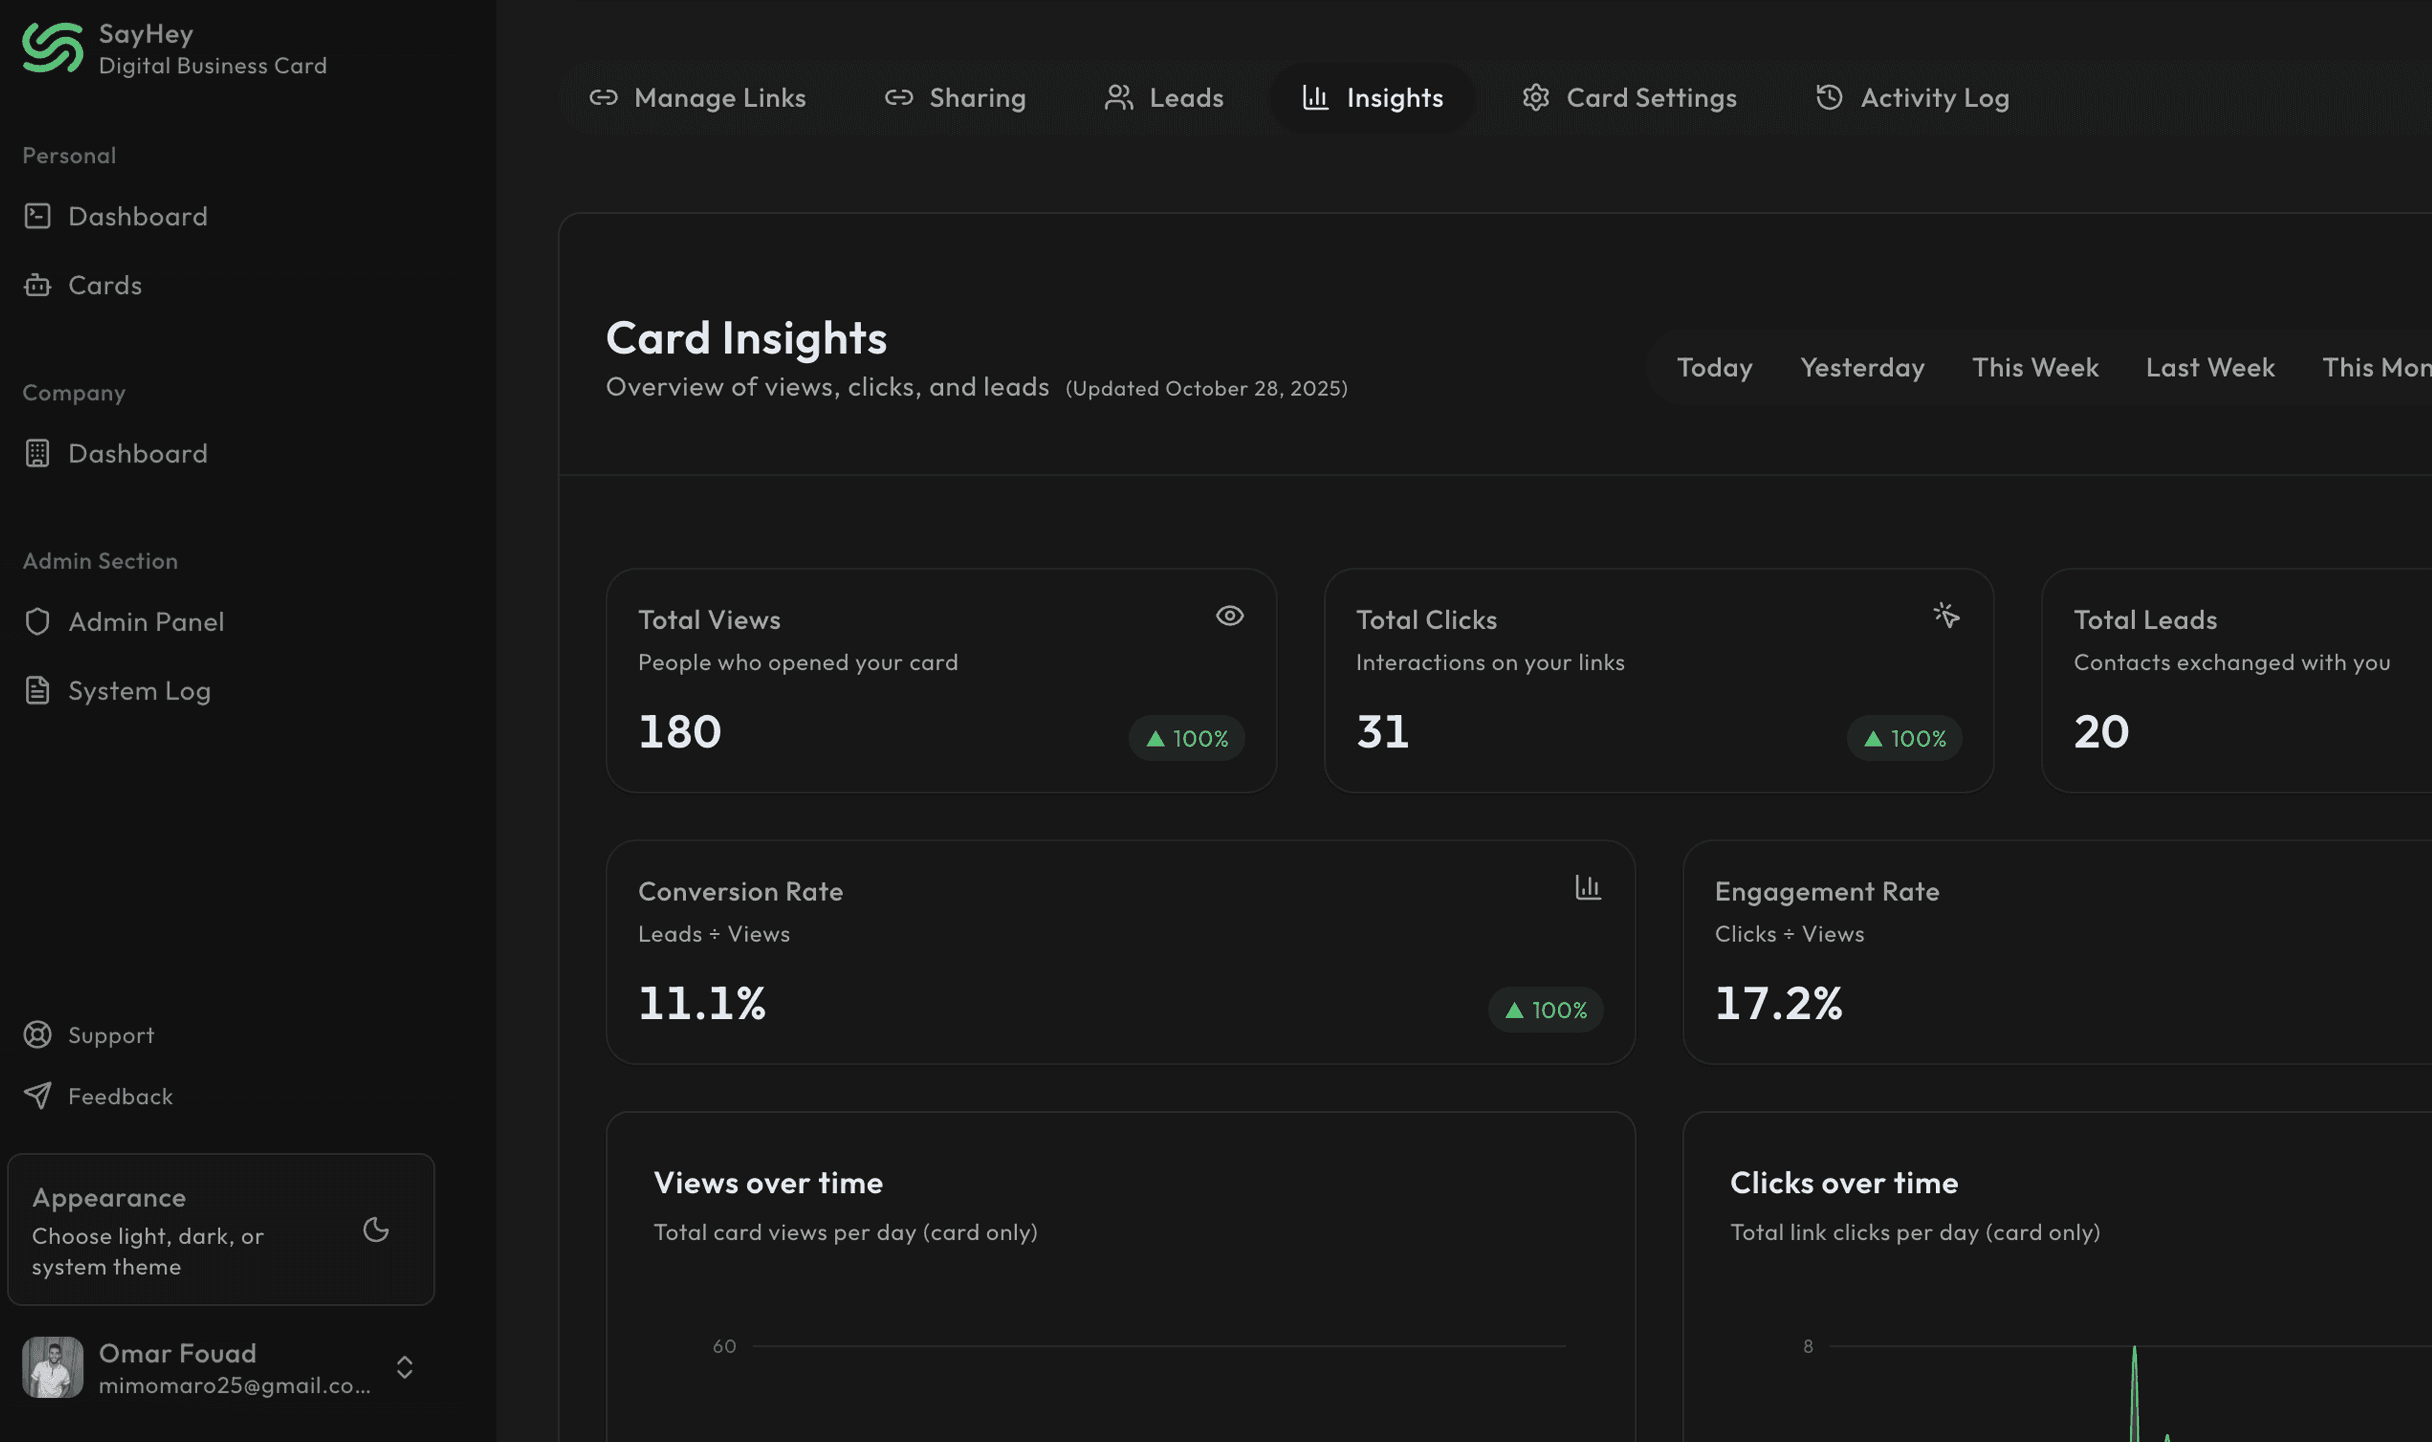Click the chain icon beside Sharing

click(898, 97)
